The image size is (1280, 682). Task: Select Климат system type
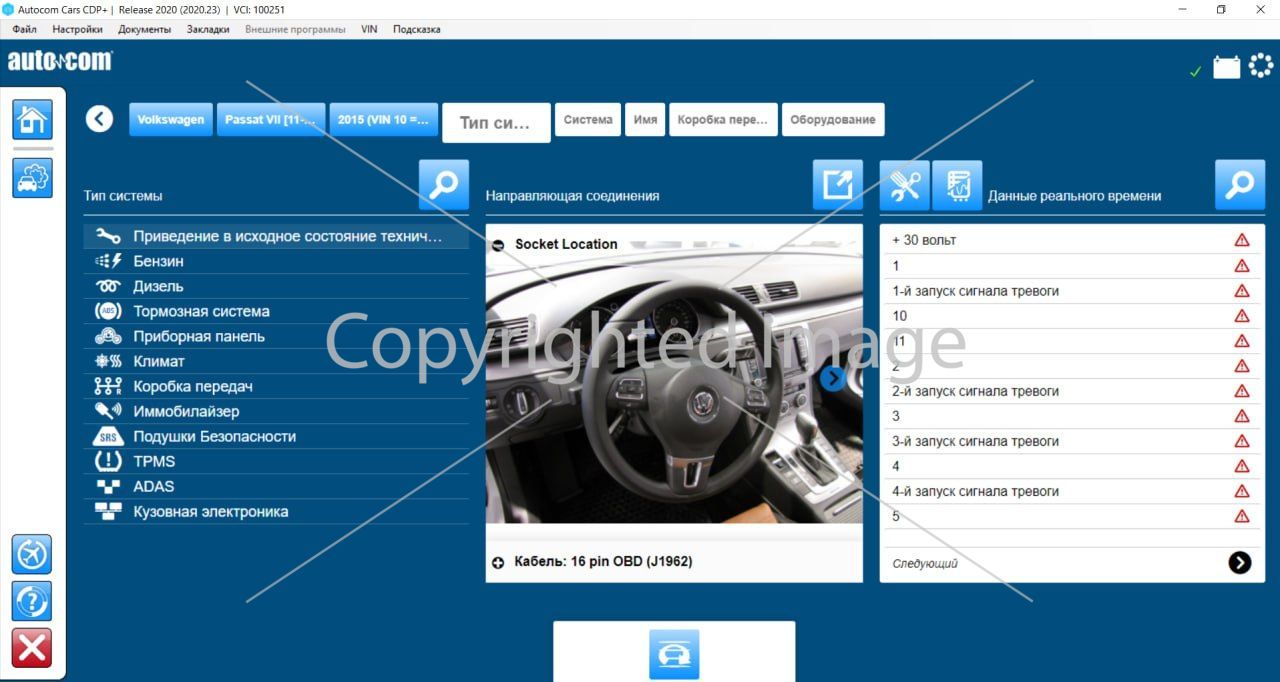[x=276, y=361]
